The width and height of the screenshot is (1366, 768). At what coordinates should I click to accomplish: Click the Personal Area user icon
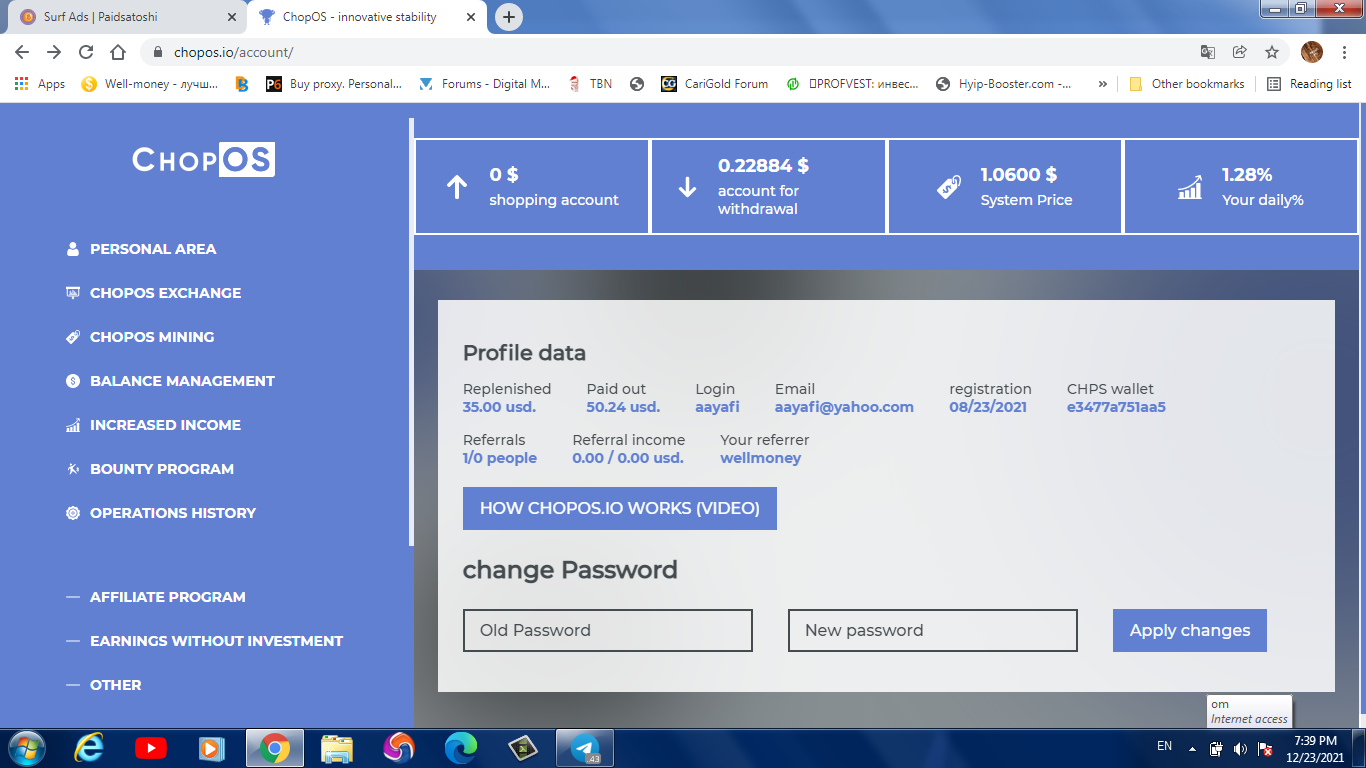point(73,249)
